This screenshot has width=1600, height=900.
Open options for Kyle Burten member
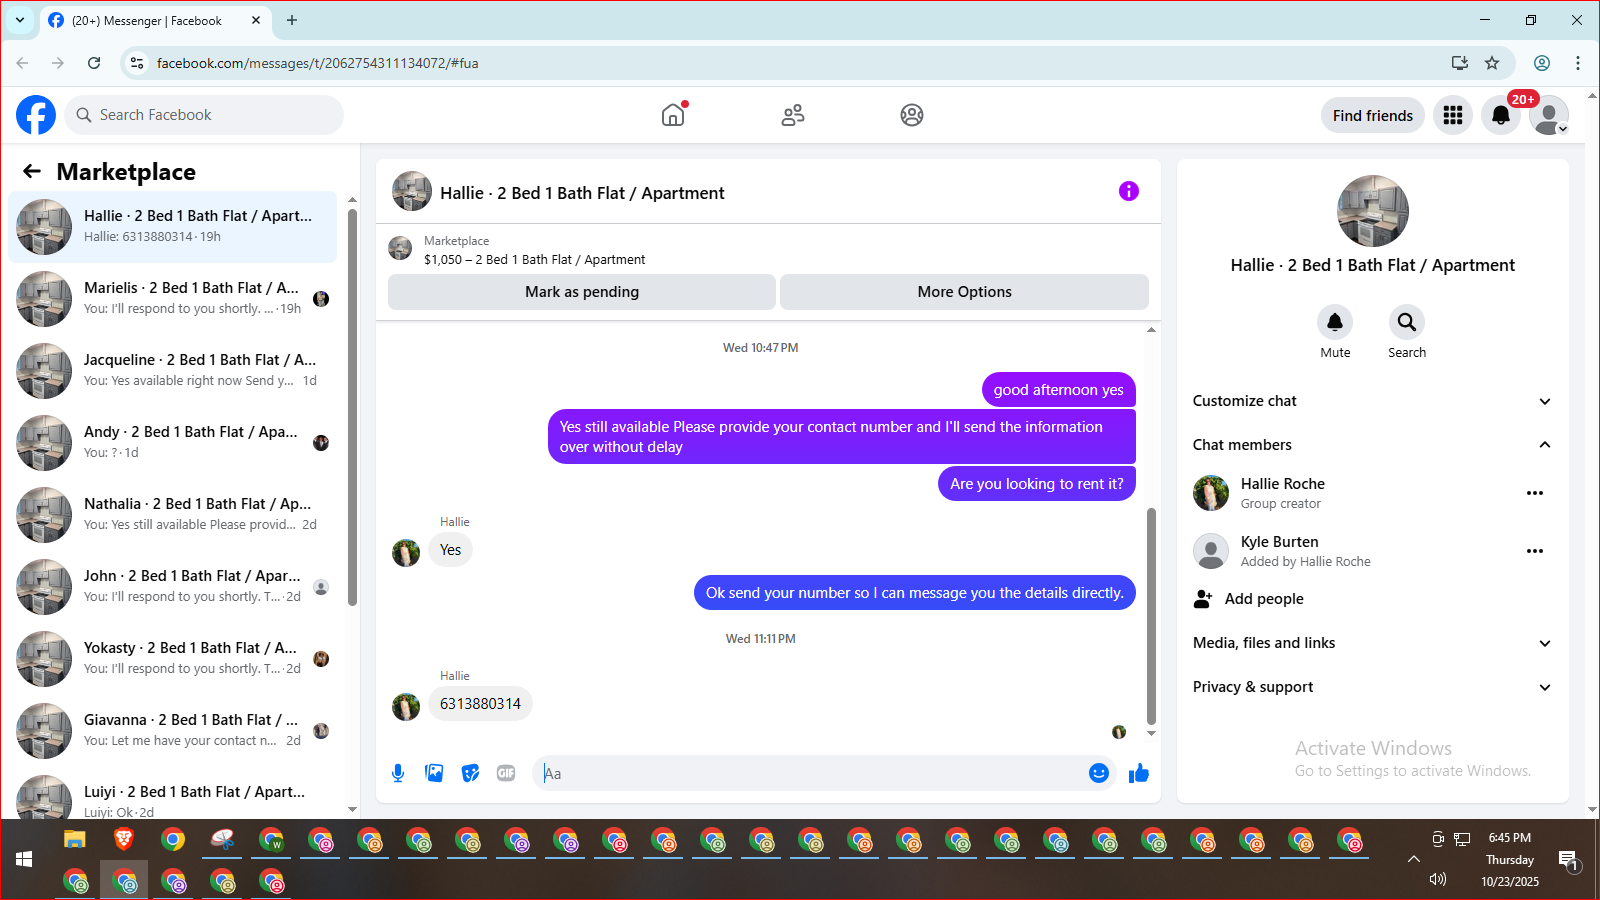point(1535,551)
